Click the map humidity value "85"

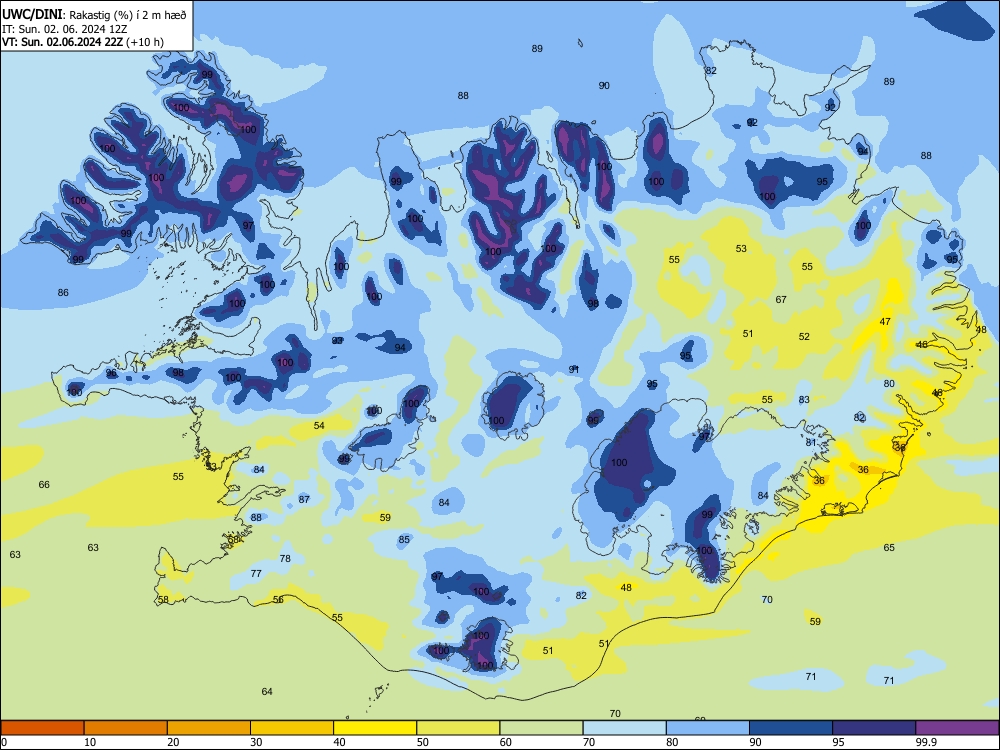404,540
